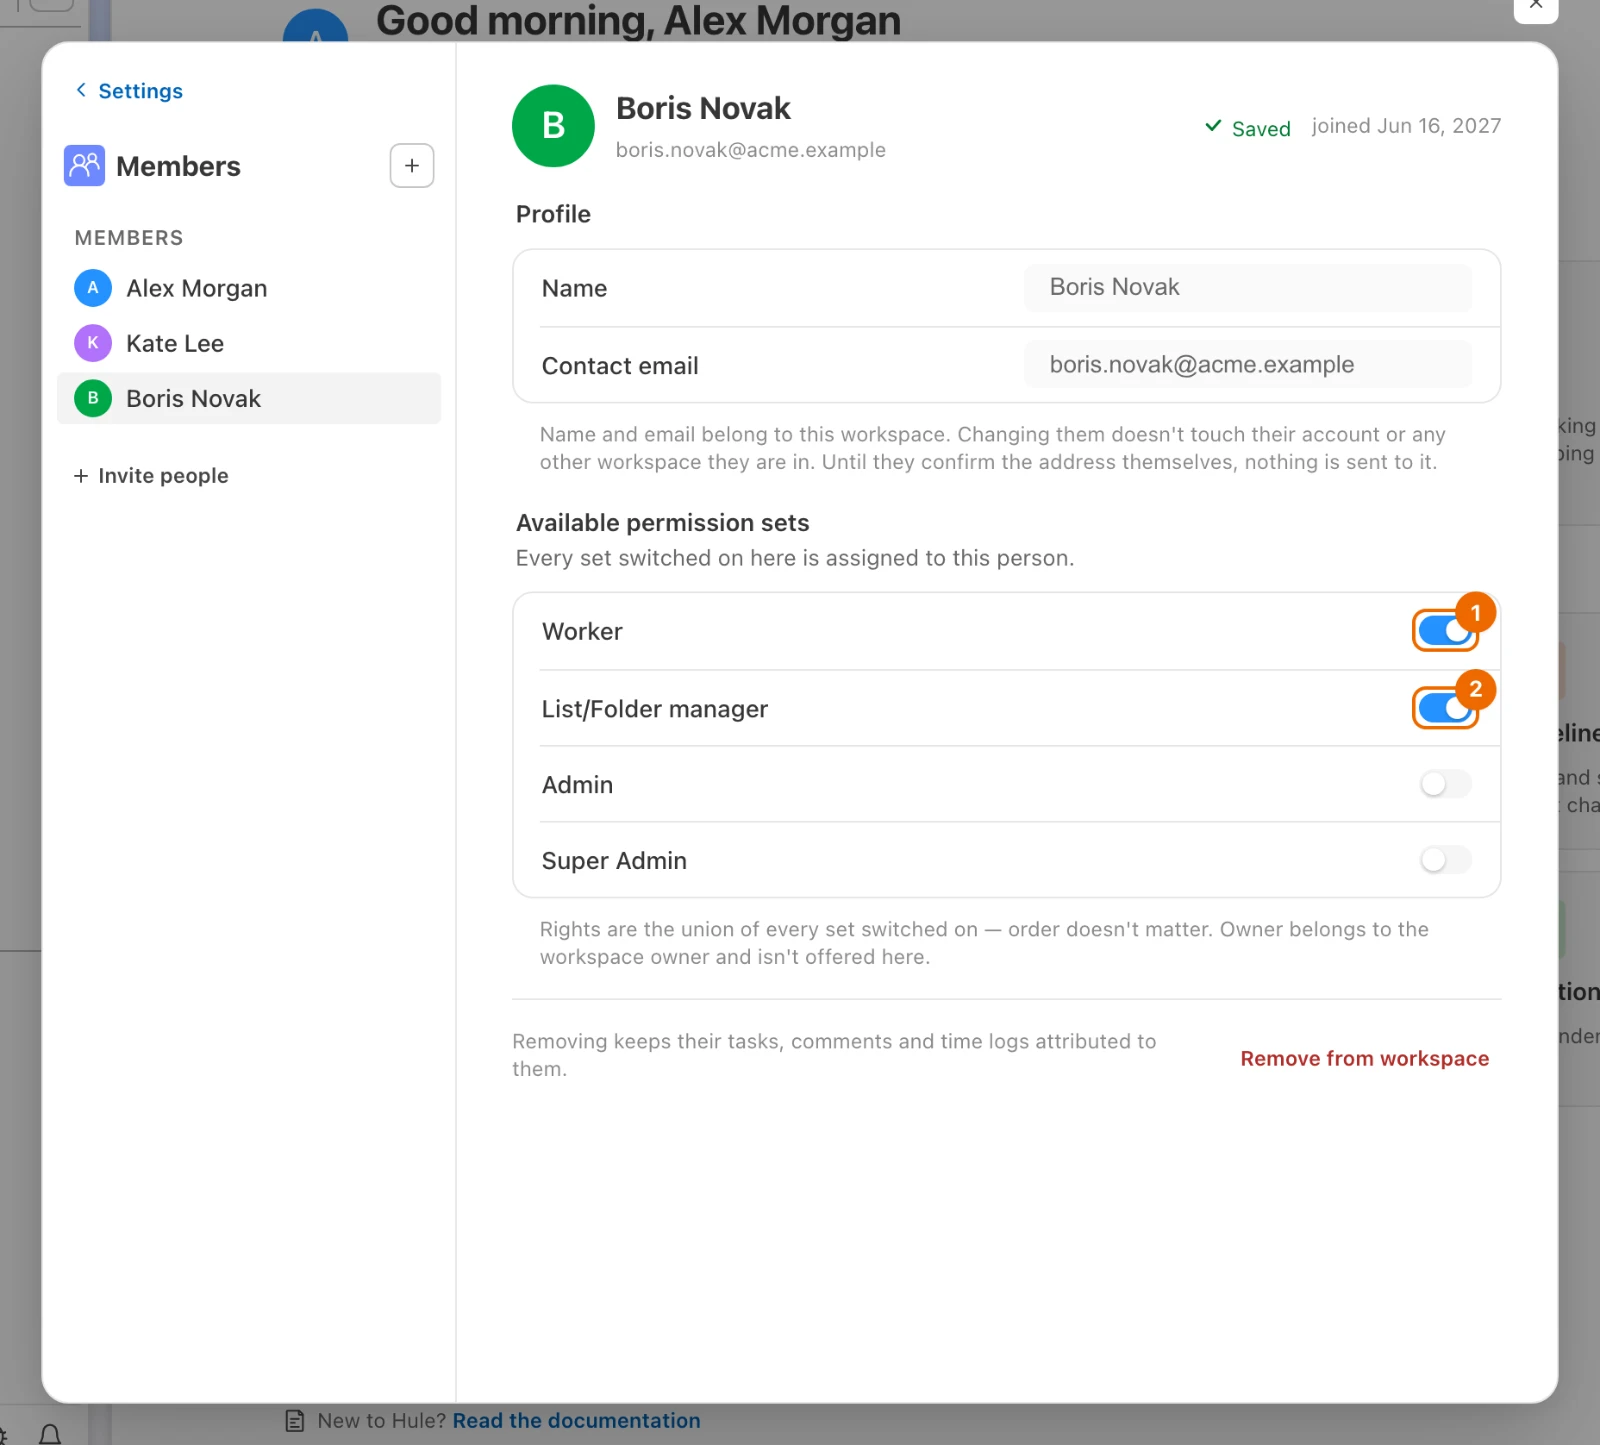Select Kate Lee in members list

tap(249, 343)
